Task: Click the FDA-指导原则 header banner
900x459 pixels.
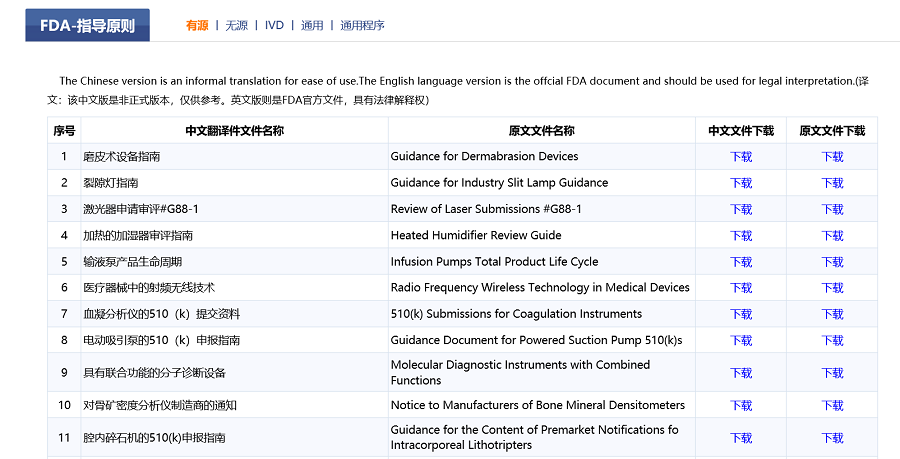Action: pos(87,25)
